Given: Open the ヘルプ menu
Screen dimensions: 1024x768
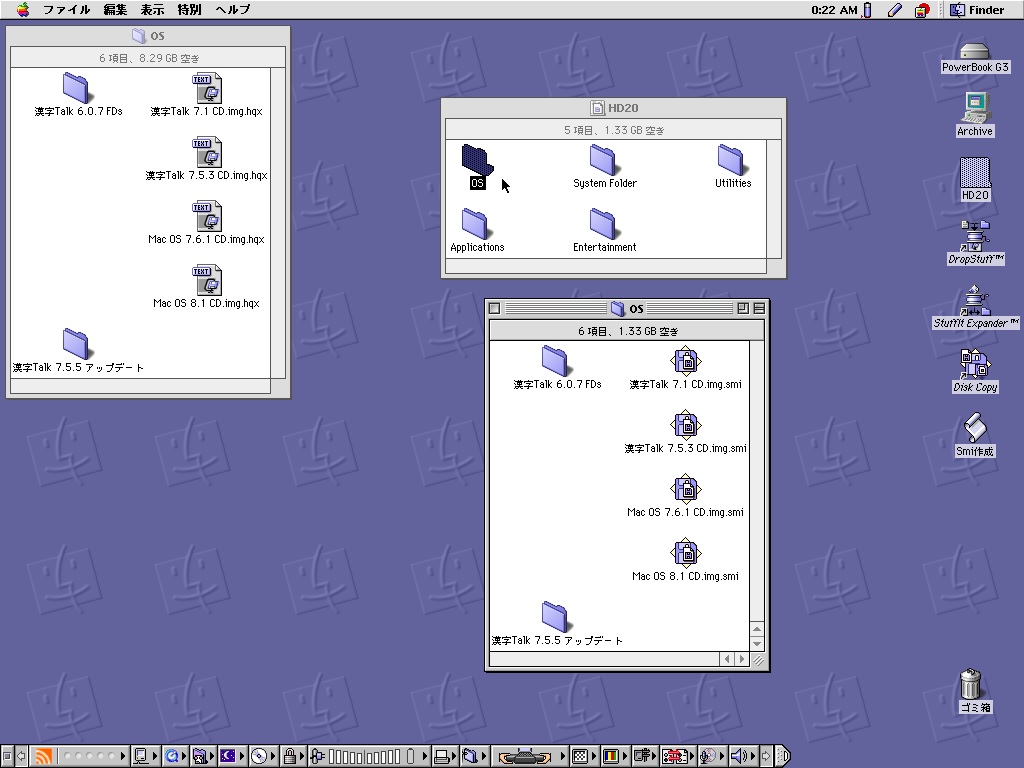Looking at the screenshot, I should [232, 9].
